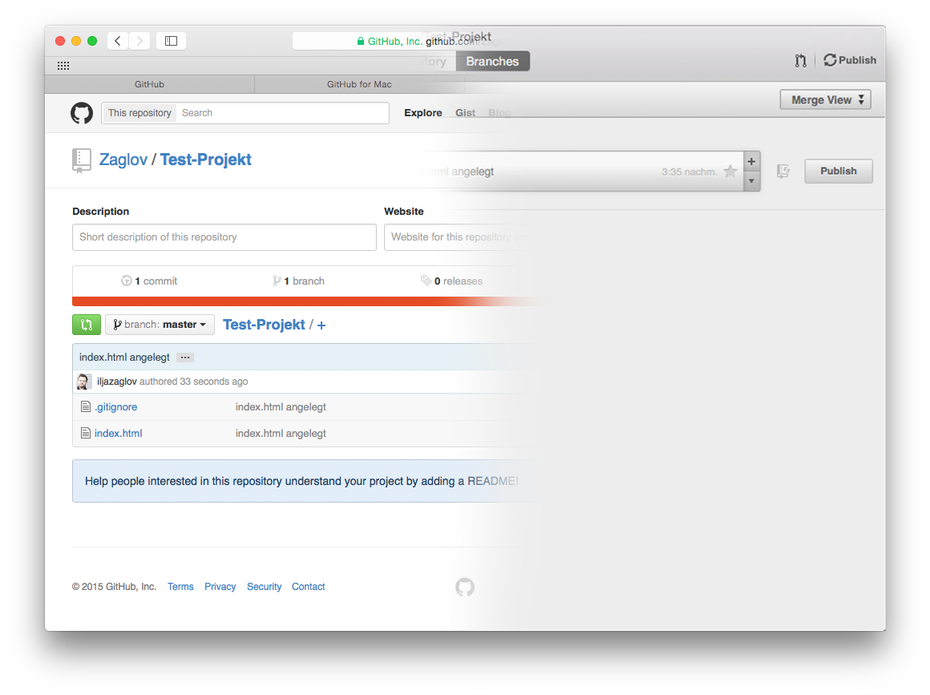Focus the Website input field
The width and height of the screenshot is (930, 695).
457,237
